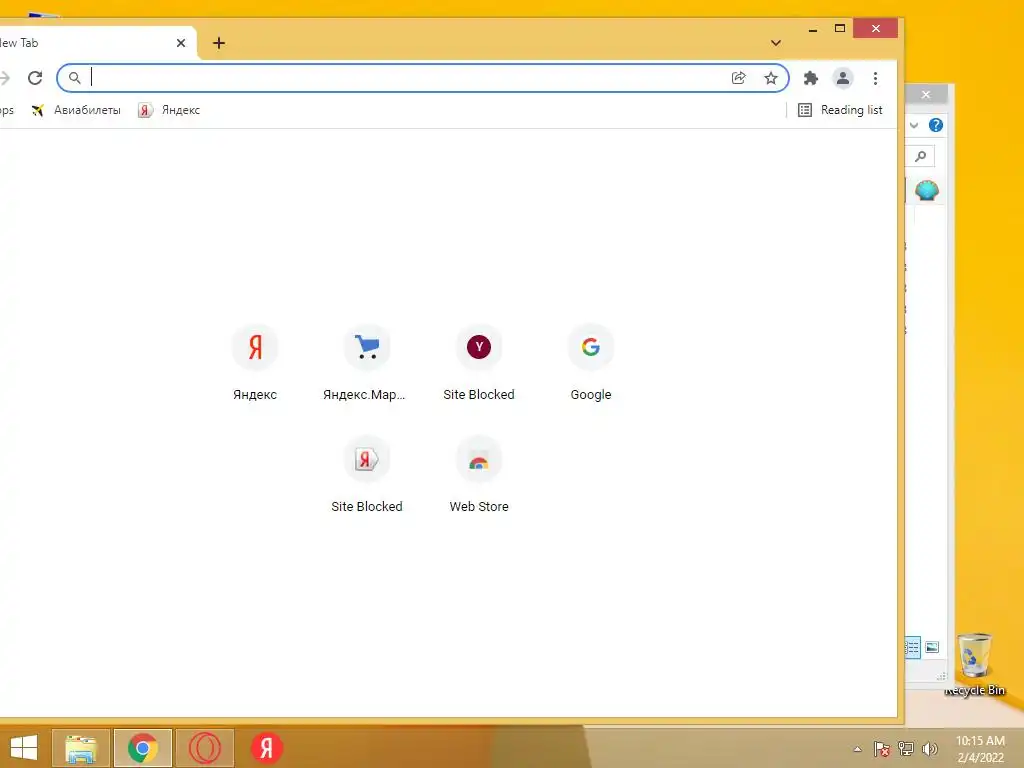Screen dimensions: 1024x768
Task: Launch Yandex from the taskbar
Action: [x=266, y=748]
